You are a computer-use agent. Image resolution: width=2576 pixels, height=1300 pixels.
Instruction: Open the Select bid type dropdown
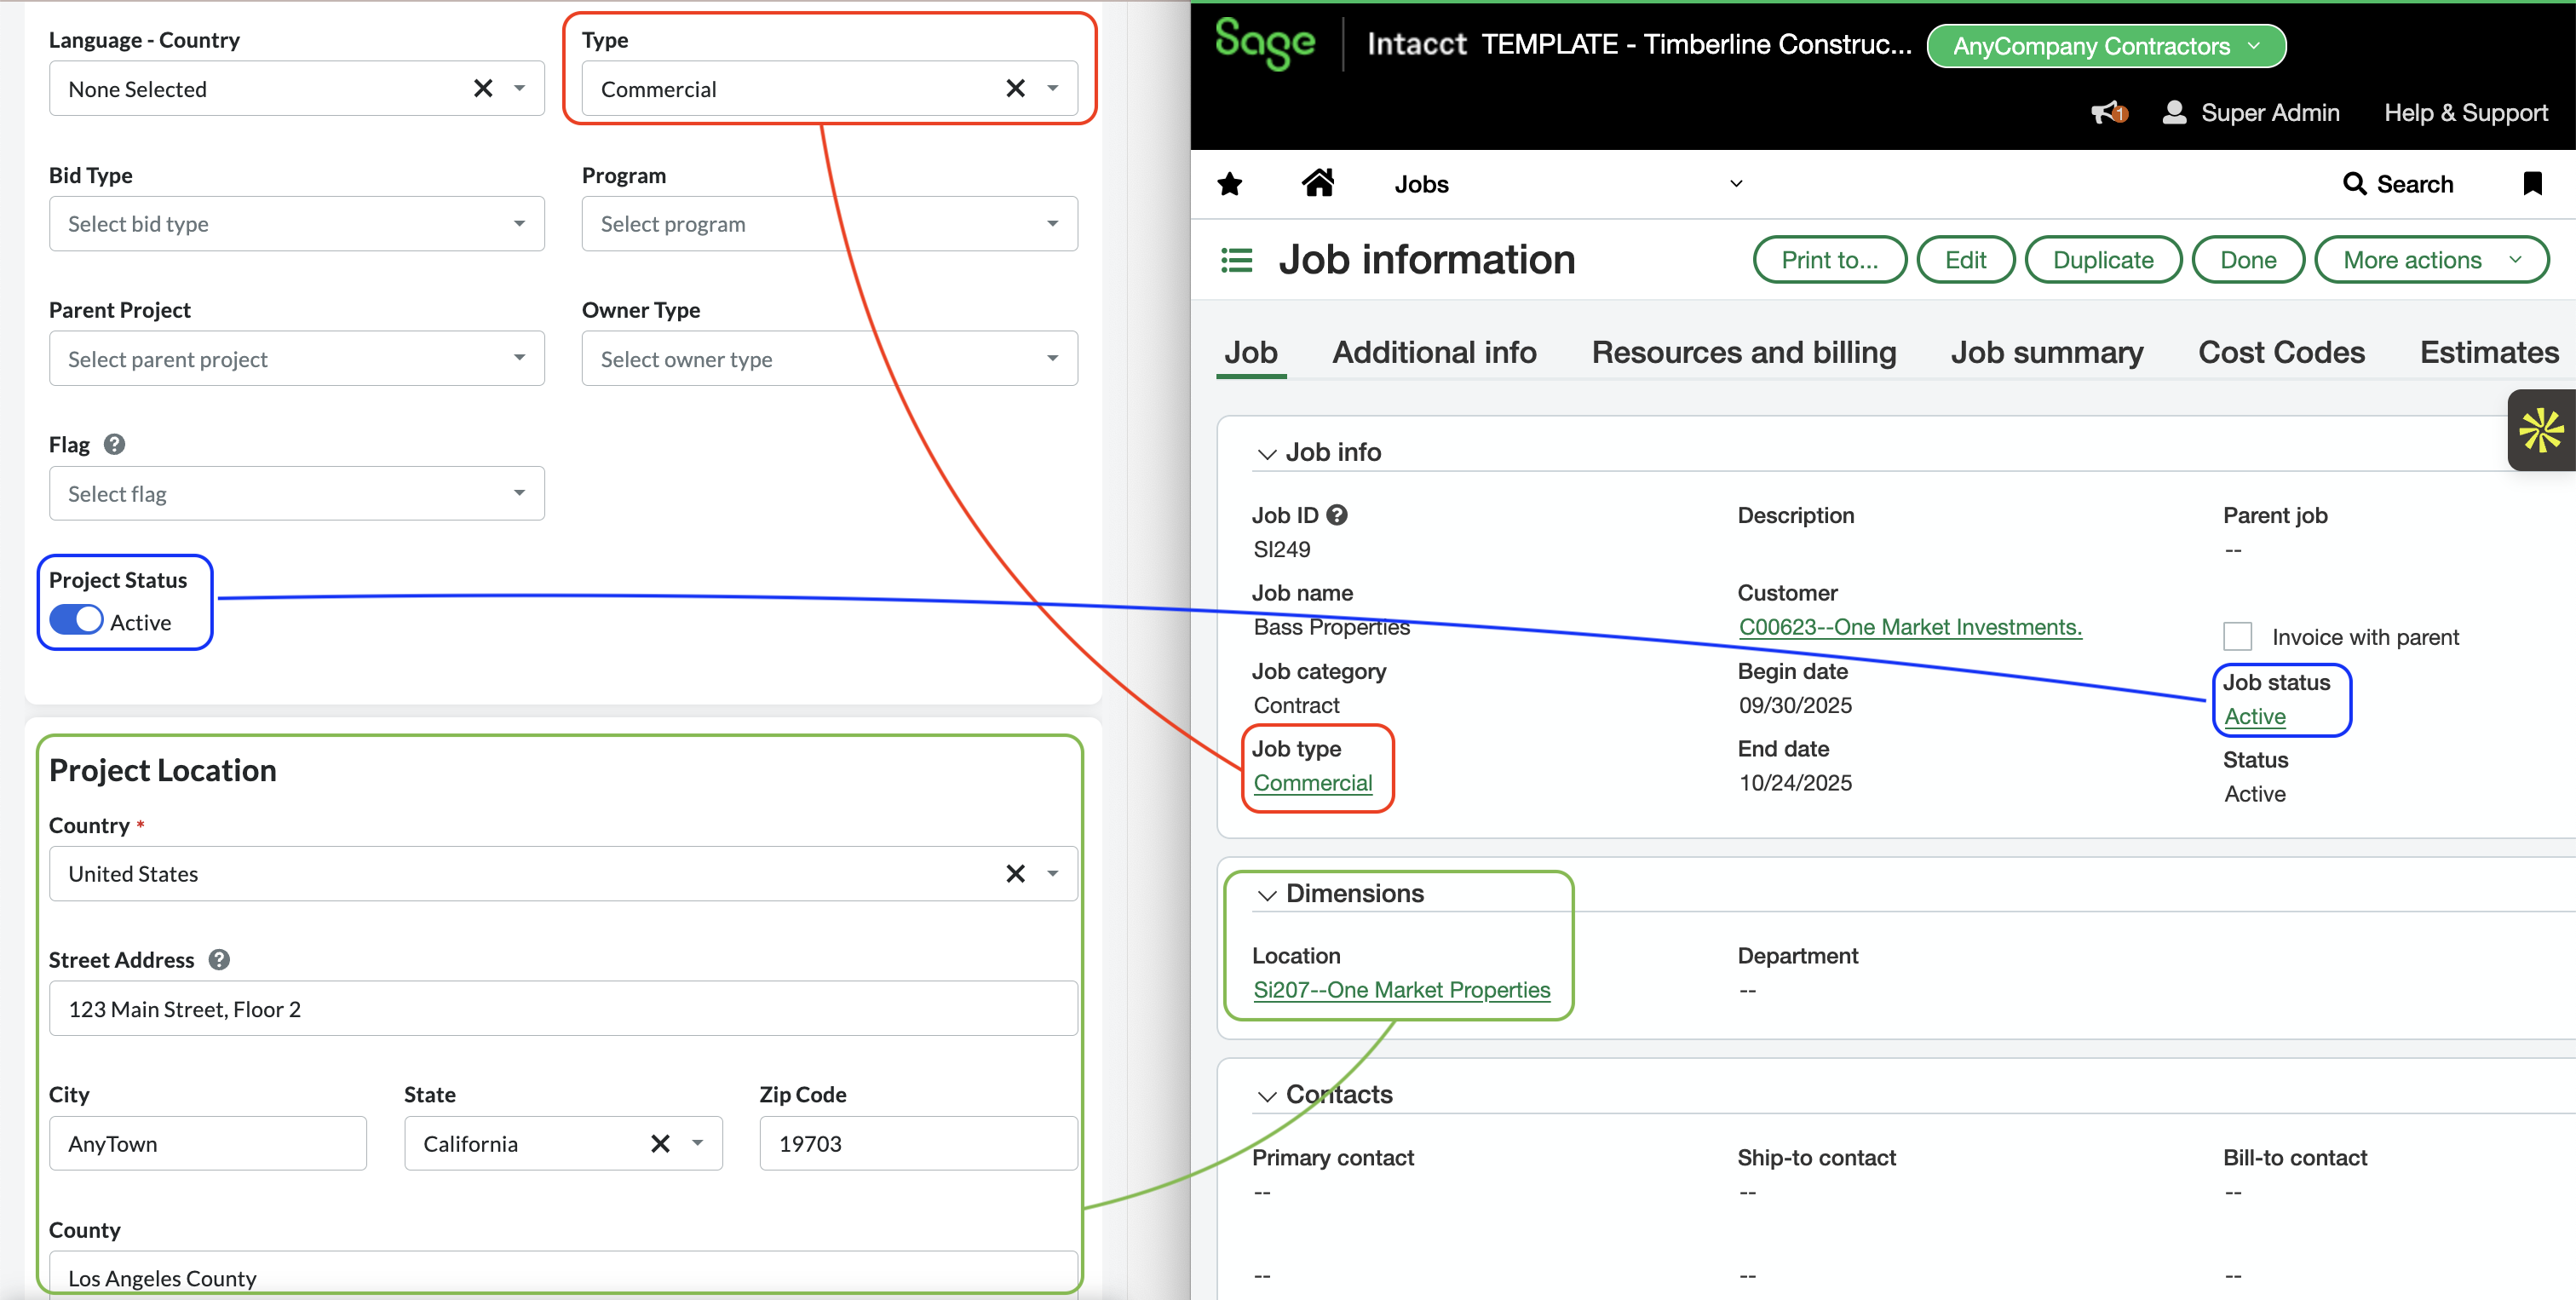coord(296,223)
